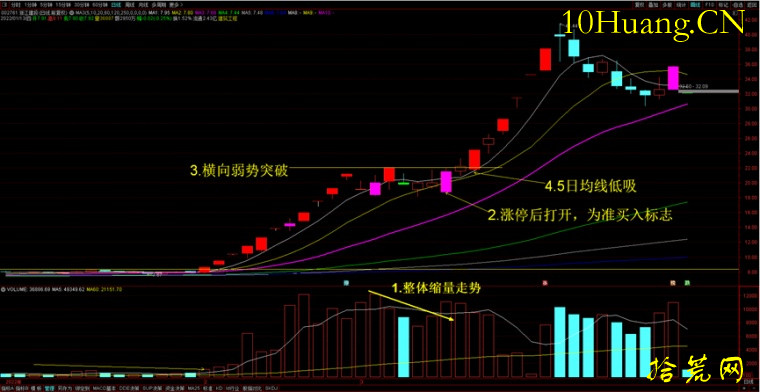
Task: Click the blue info marker below chart
Action: (x=347, y=282)
